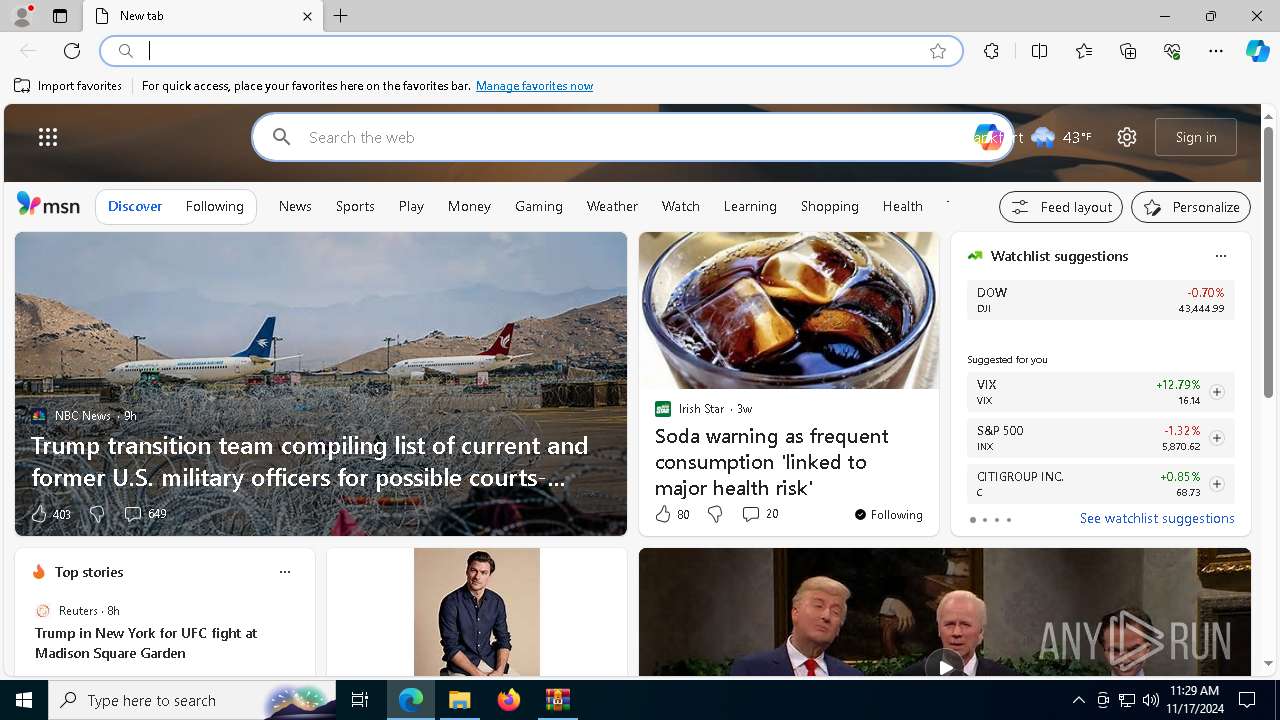Screen dimensions: 1280x720
Task: Refresh the page with reload icon
Action: point(72,51)
